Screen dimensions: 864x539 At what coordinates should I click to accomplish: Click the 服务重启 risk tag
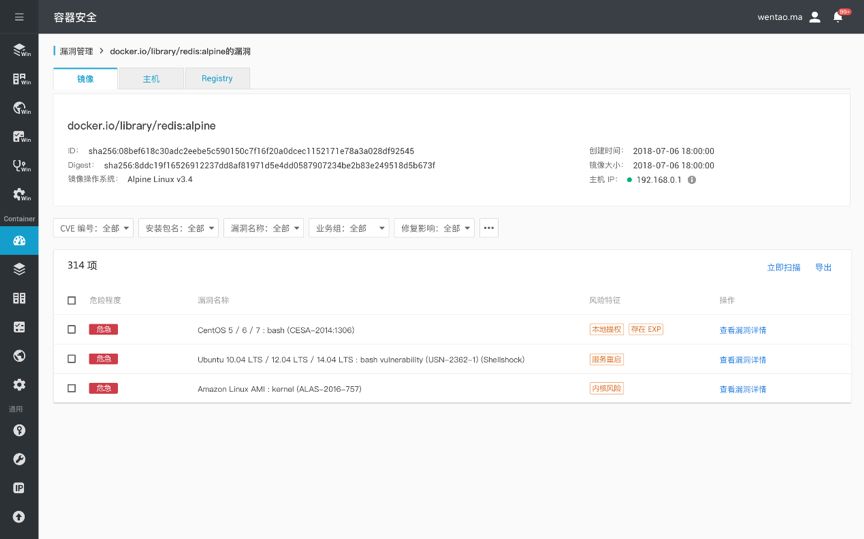[x=607, y=359]
